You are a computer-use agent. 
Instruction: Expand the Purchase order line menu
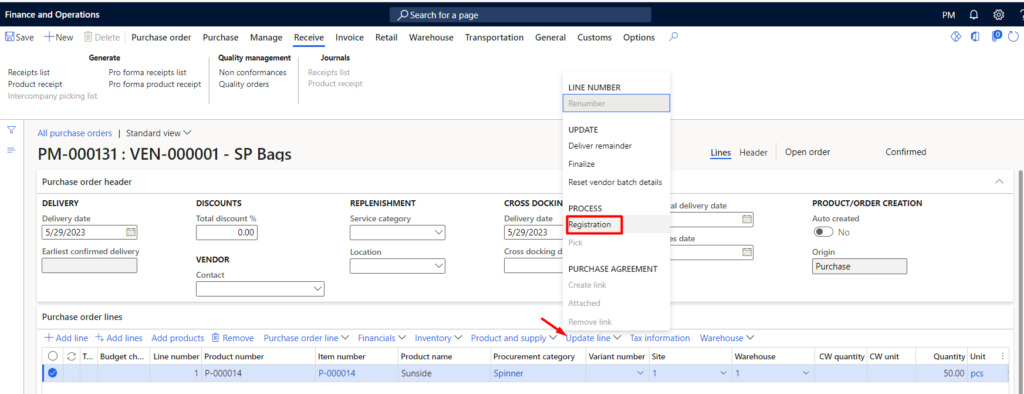[x=305, y=338]
